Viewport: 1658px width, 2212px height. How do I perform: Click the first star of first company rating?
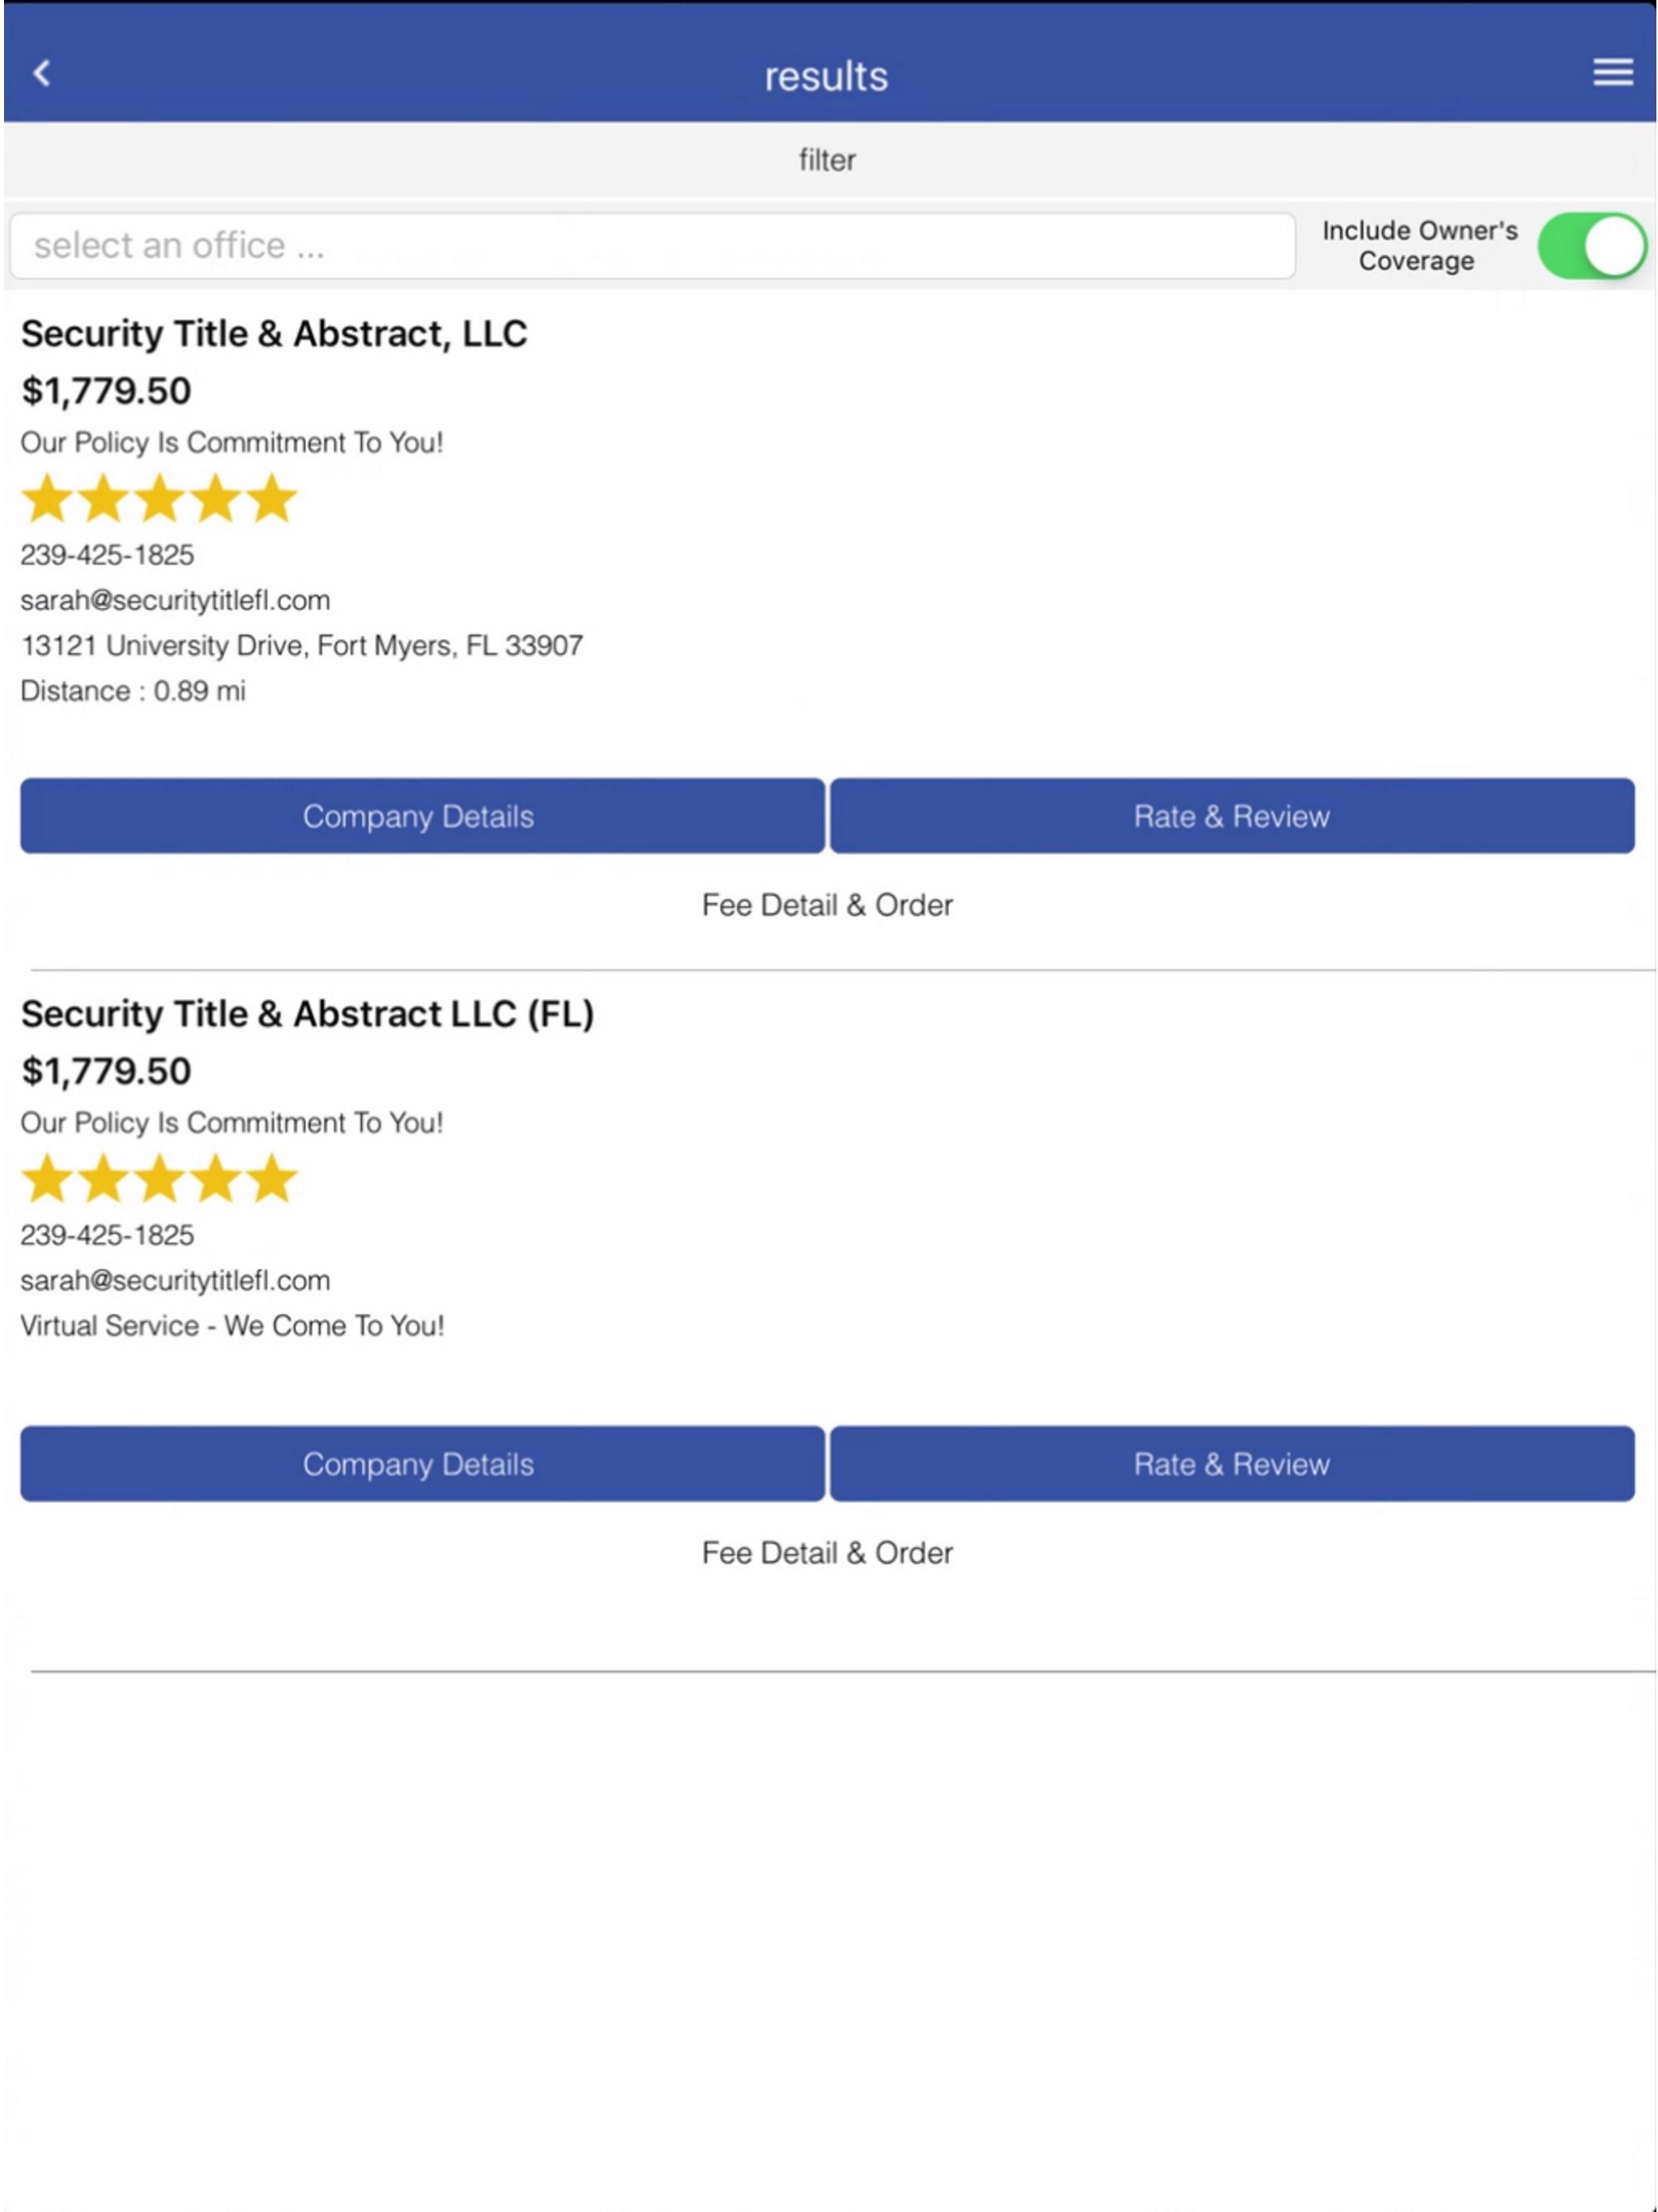click(x=47, y=498)
